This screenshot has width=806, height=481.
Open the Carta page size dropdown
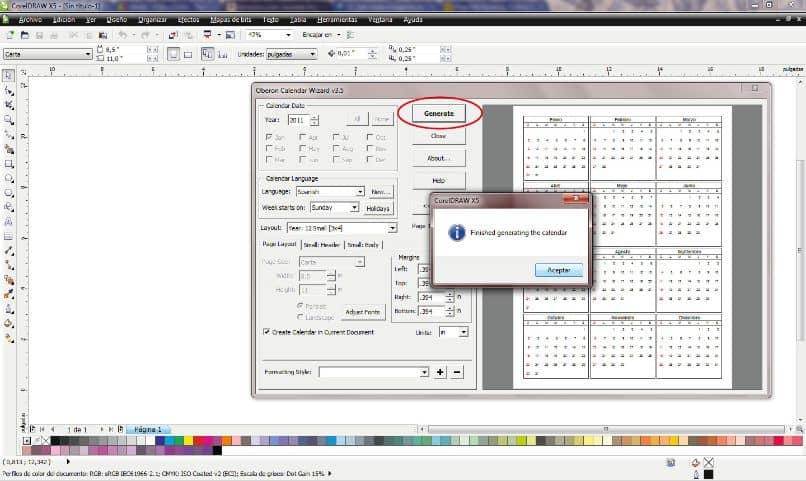47,54
